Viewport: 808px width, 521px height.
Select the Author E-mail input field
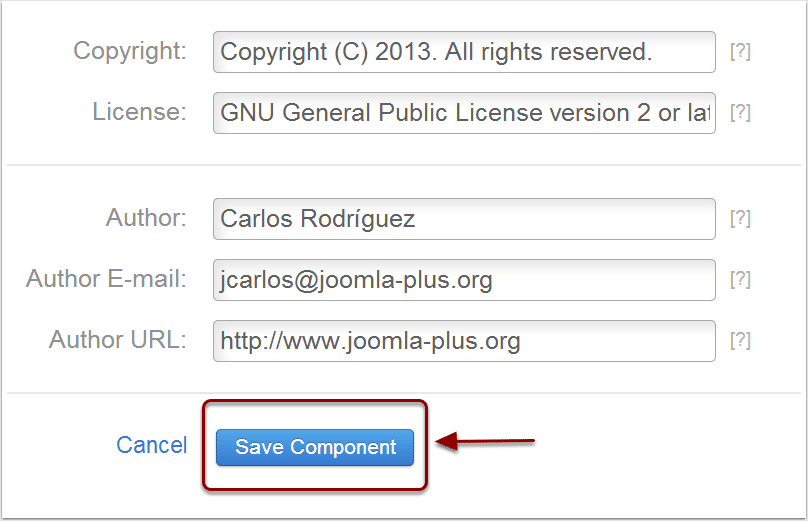pyautogui.click(x=464, y=280)
